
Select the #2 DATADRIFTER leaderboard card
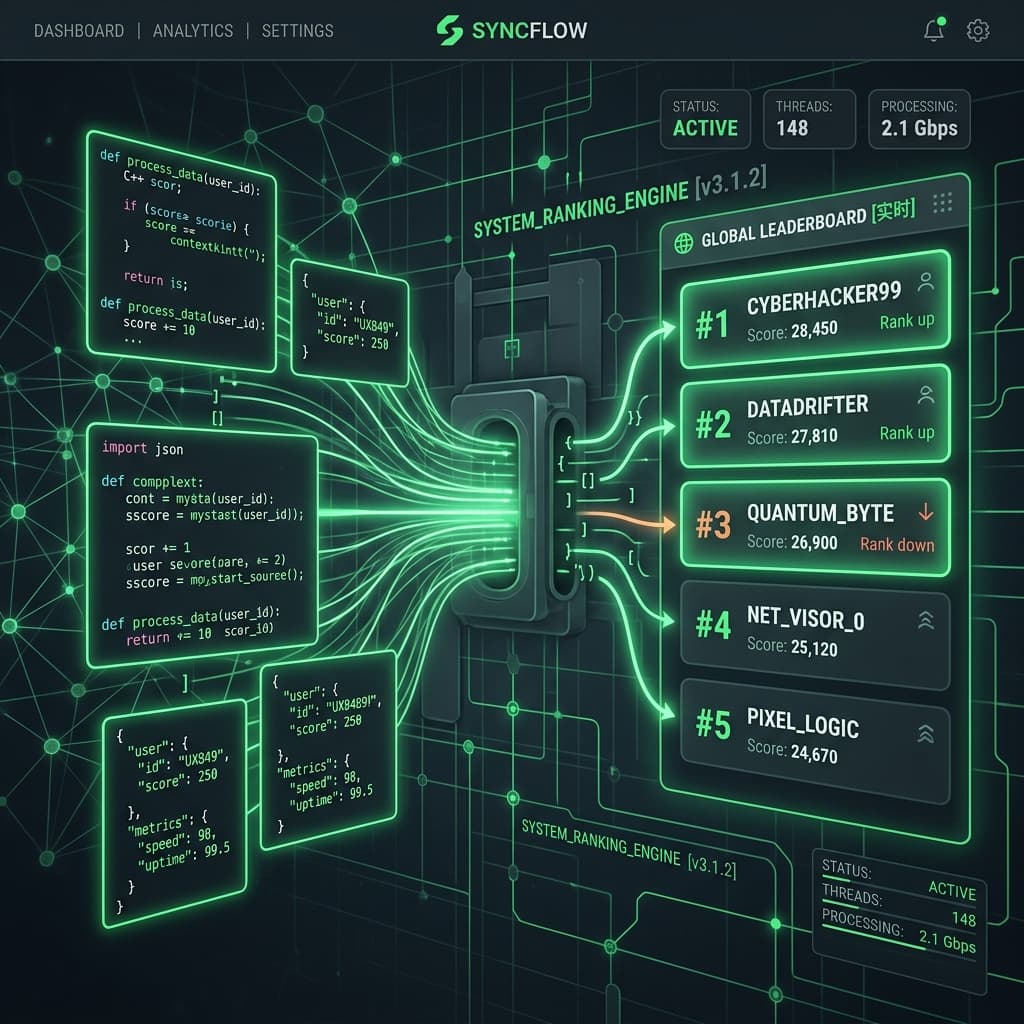pyautogui.click(x=814, y=417)
